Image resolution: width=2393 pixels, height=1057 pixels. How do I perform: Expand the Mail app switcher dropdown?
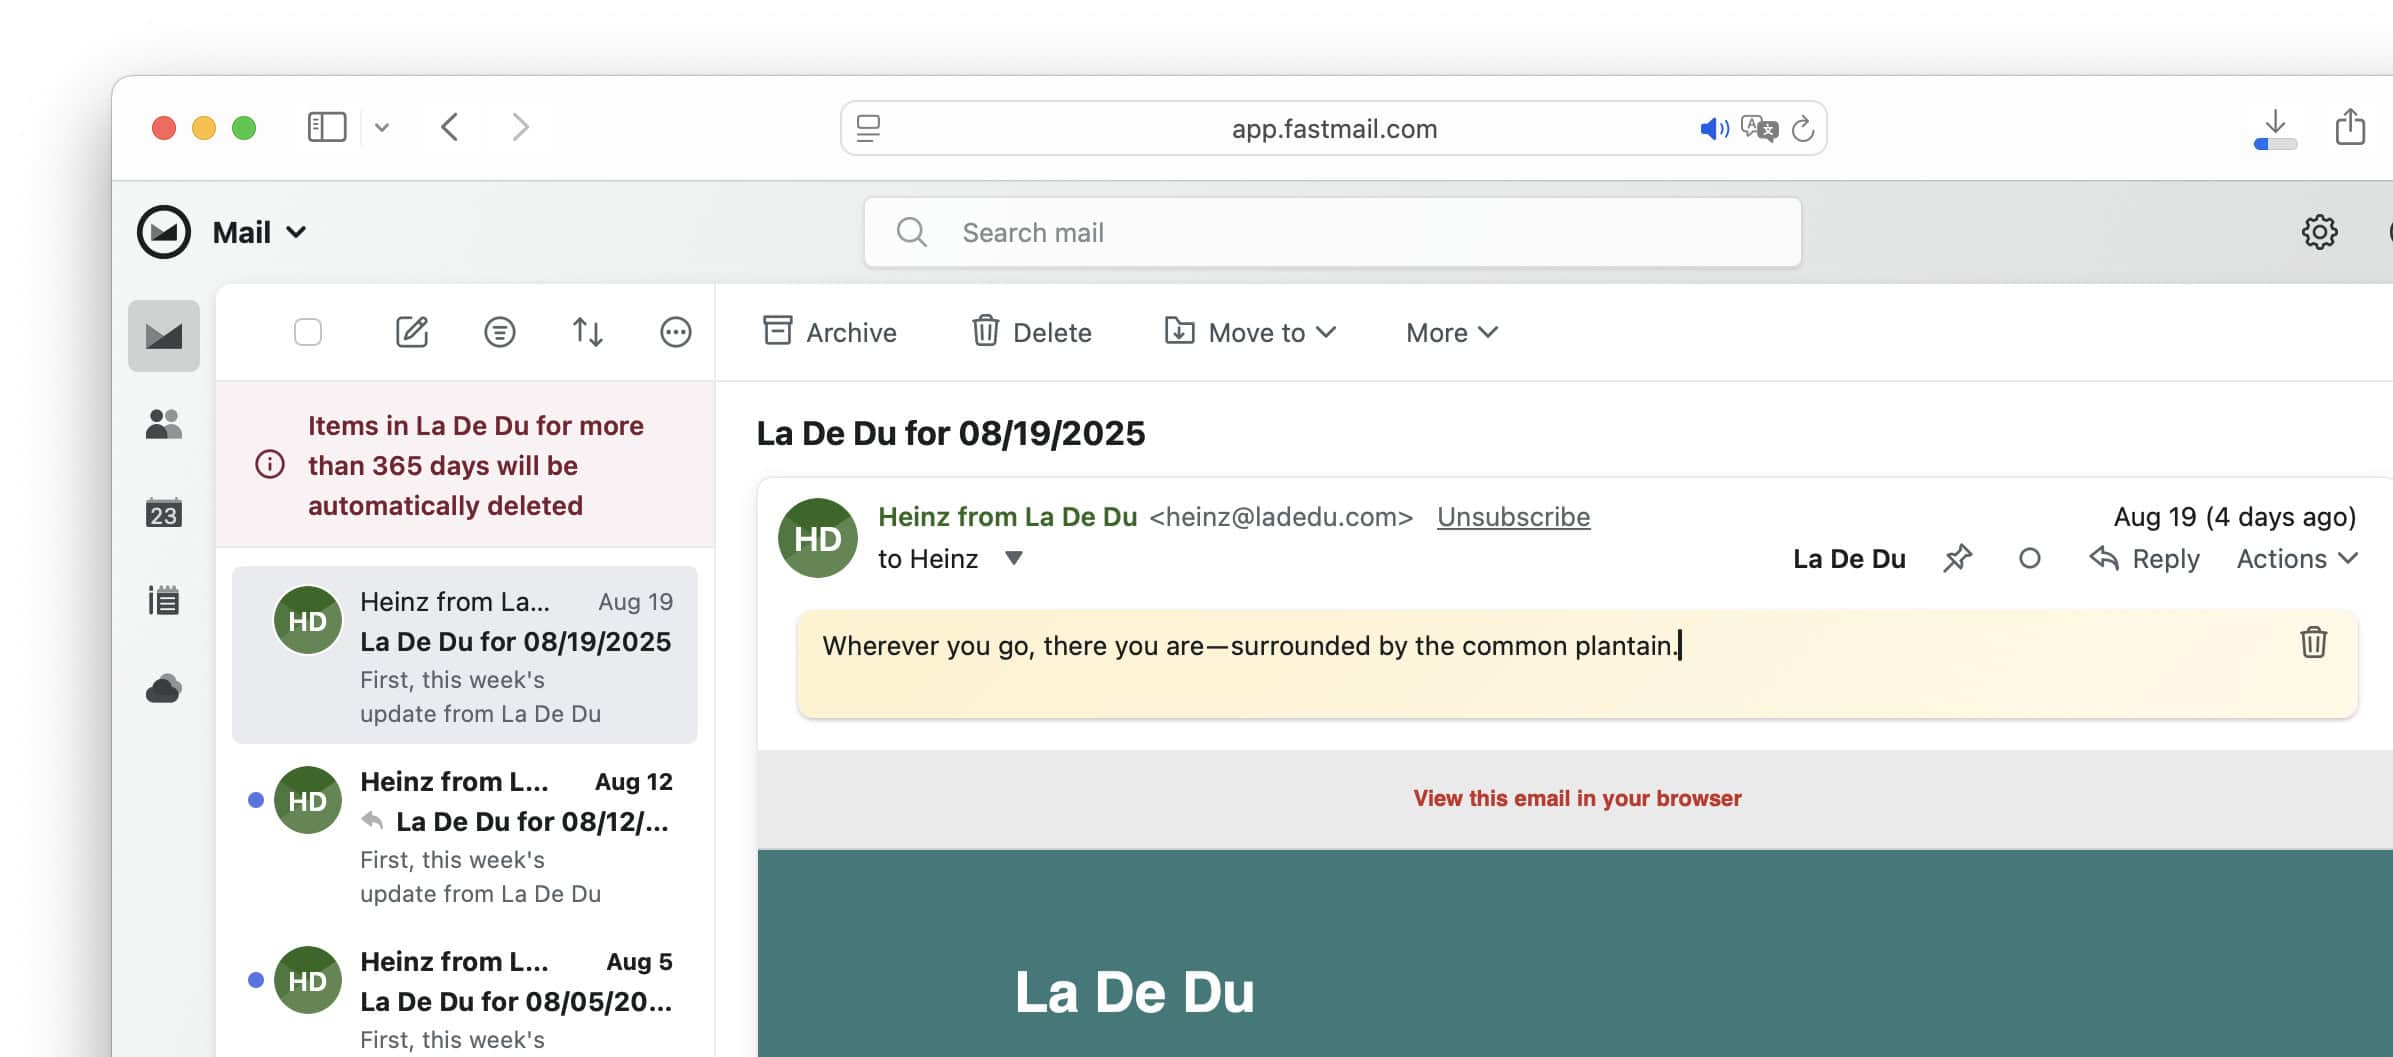click(x=259, y=232)
